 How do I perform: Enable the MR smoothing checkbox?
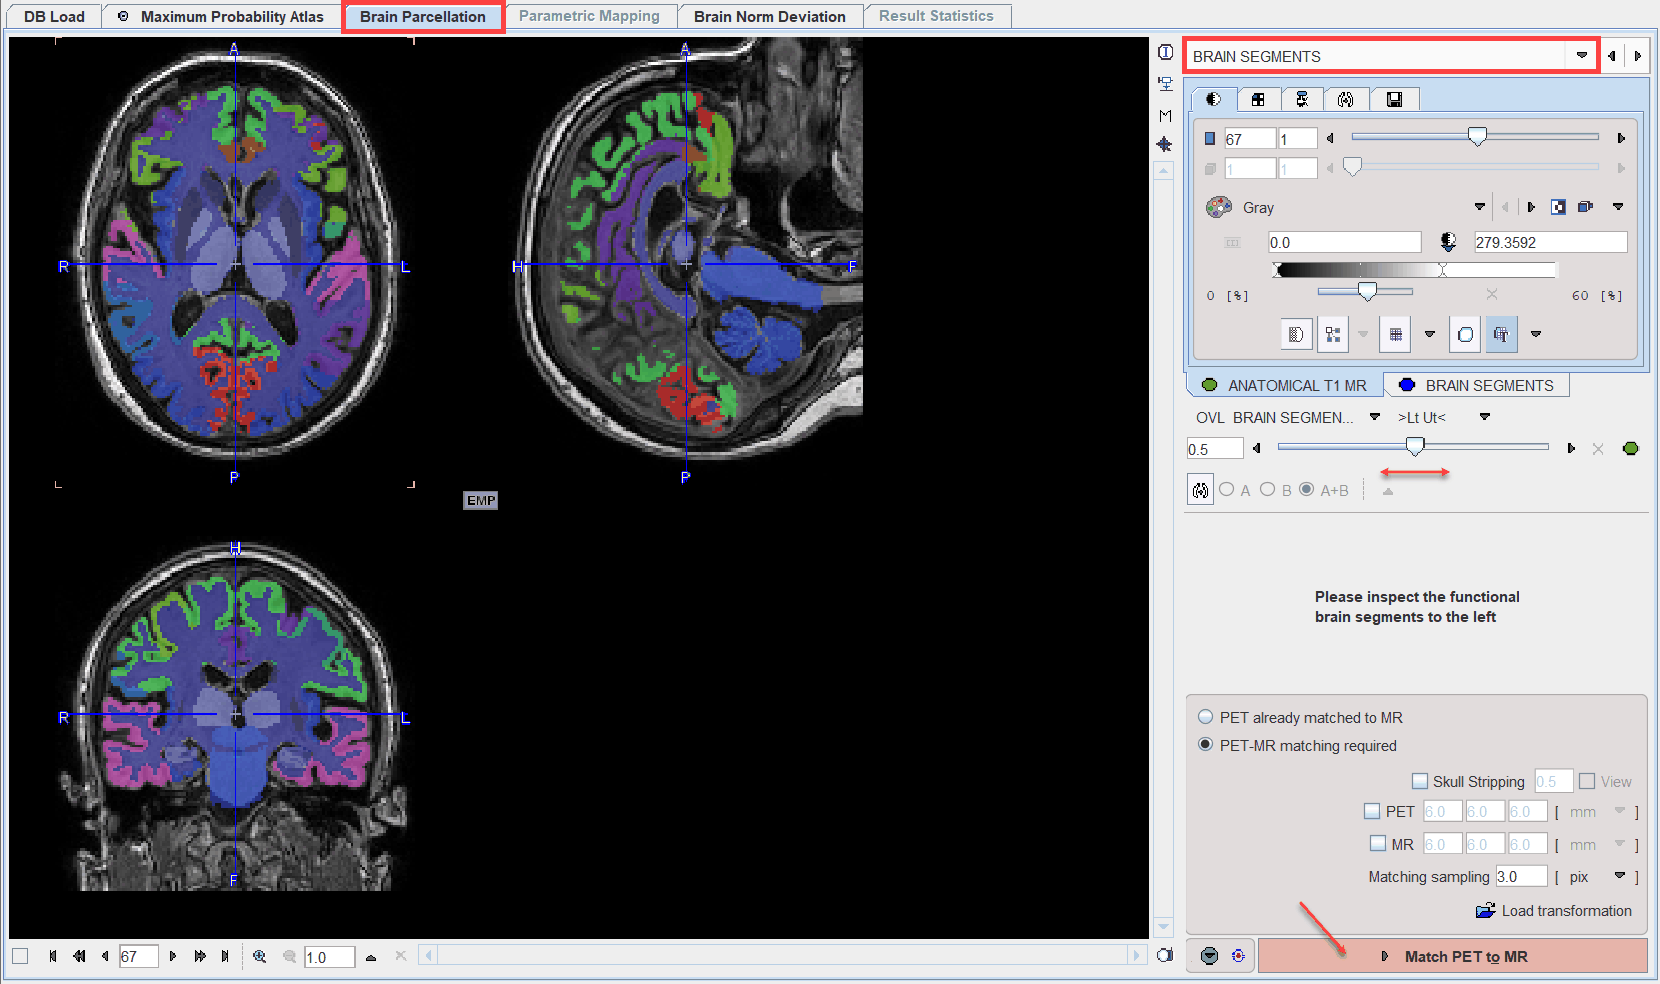tap(1378, 843)
